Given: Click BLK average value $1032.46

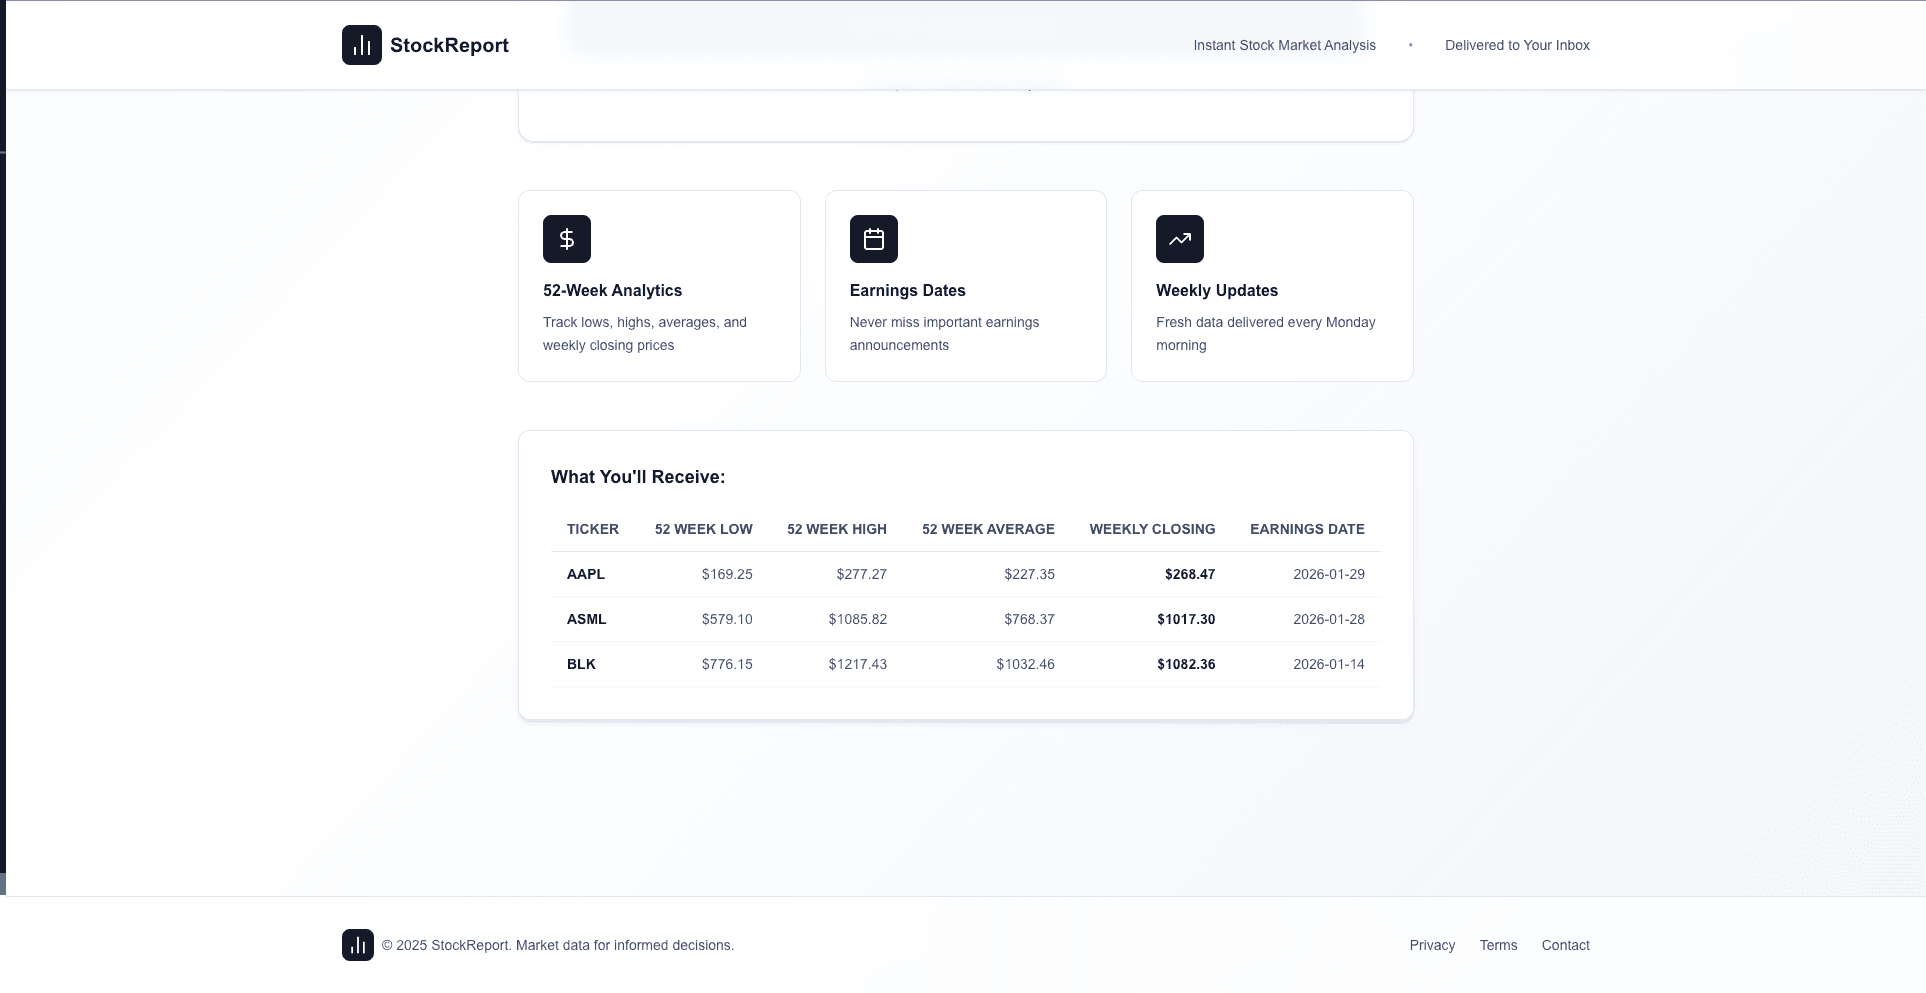Looking at the screenshot, I should point(1025,664).
